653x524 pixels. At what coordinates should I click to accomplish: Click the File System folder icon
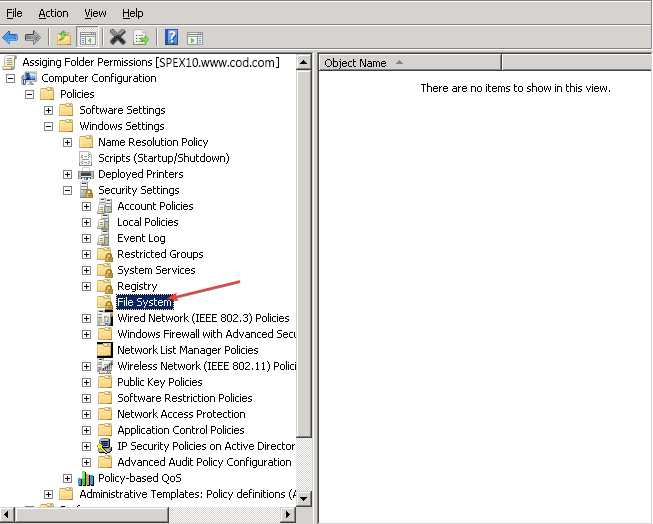coord(105,302)
